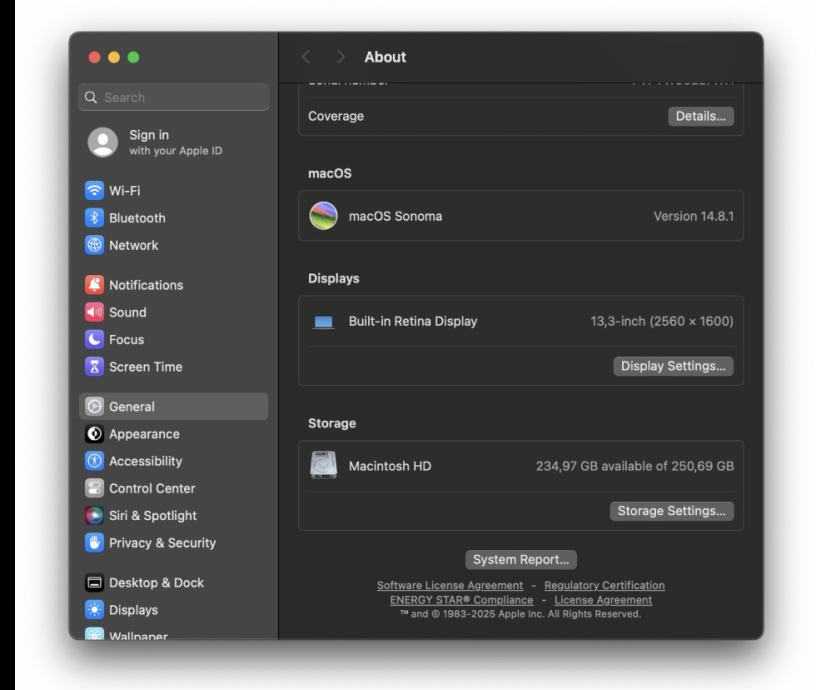The height and width of the screenshot is (690, 816).
Task: Select Bluetooth label in sidebar
Action: tap(137, 218)
